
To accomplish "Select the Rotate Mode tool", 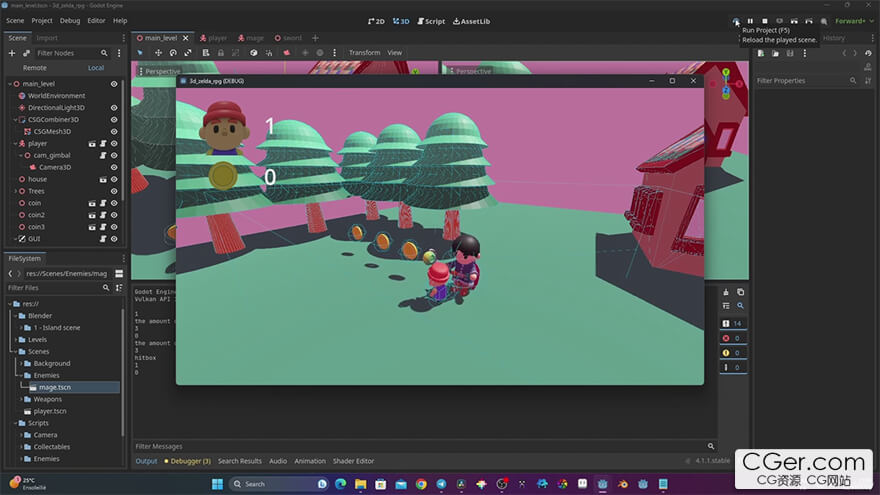I will pos(173,53).
